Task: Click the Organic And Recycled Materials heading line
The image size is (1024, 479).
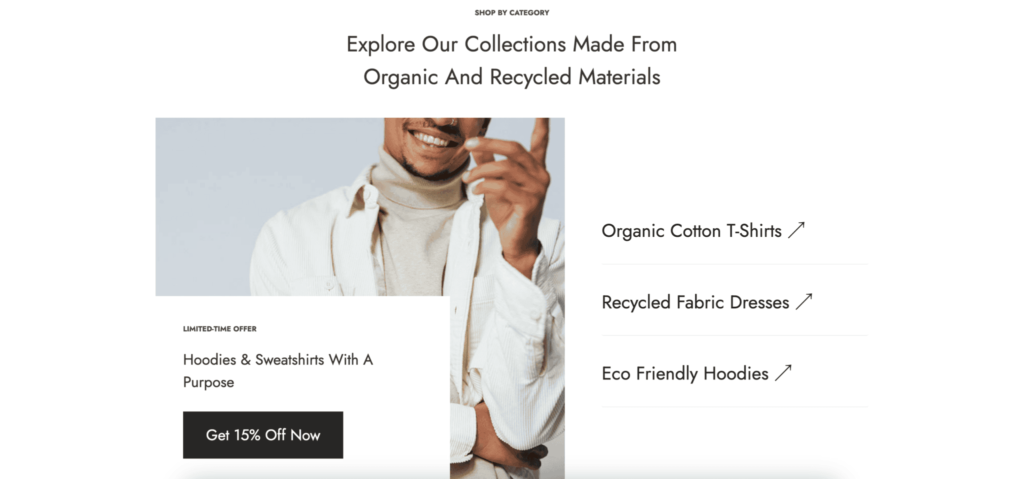Action: (x=511, y=77)
